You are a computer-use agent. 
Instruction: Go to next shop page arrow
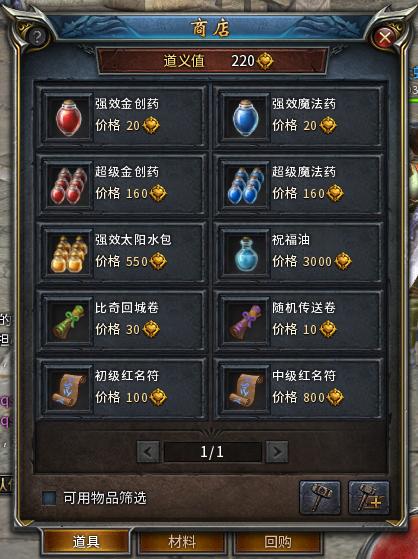click(277, 452)
